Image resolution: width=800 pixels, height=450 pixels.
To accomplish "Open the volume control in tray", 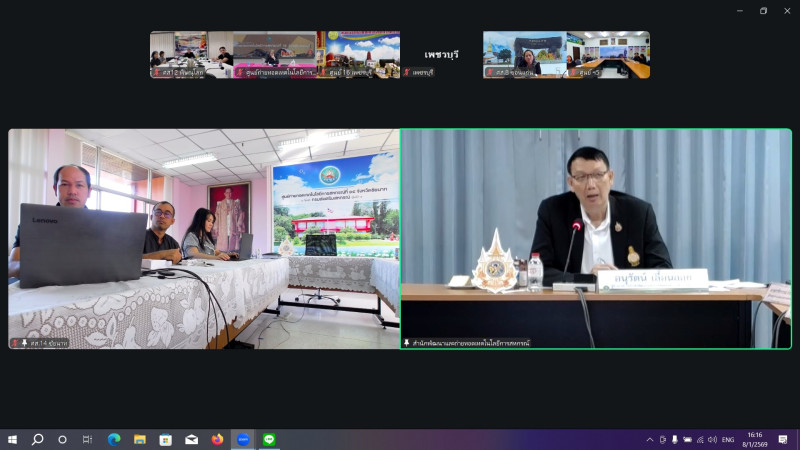I will click(x=711, y=439).
